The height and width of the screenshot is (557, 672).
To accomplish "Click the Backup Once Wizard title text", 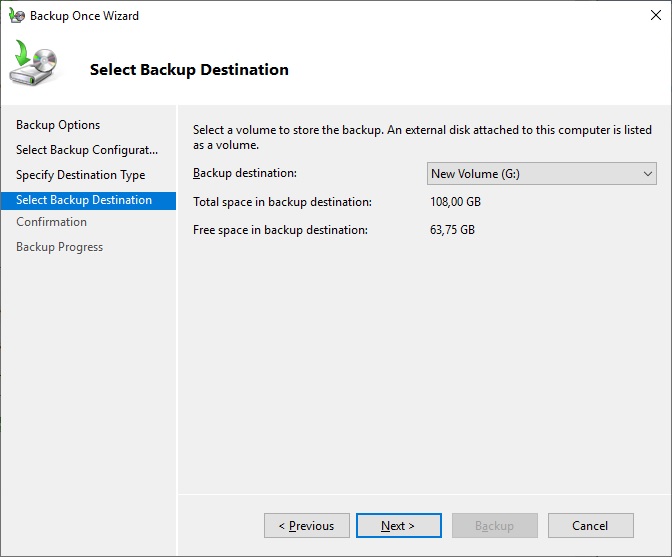I will click(x=84, y=16).
